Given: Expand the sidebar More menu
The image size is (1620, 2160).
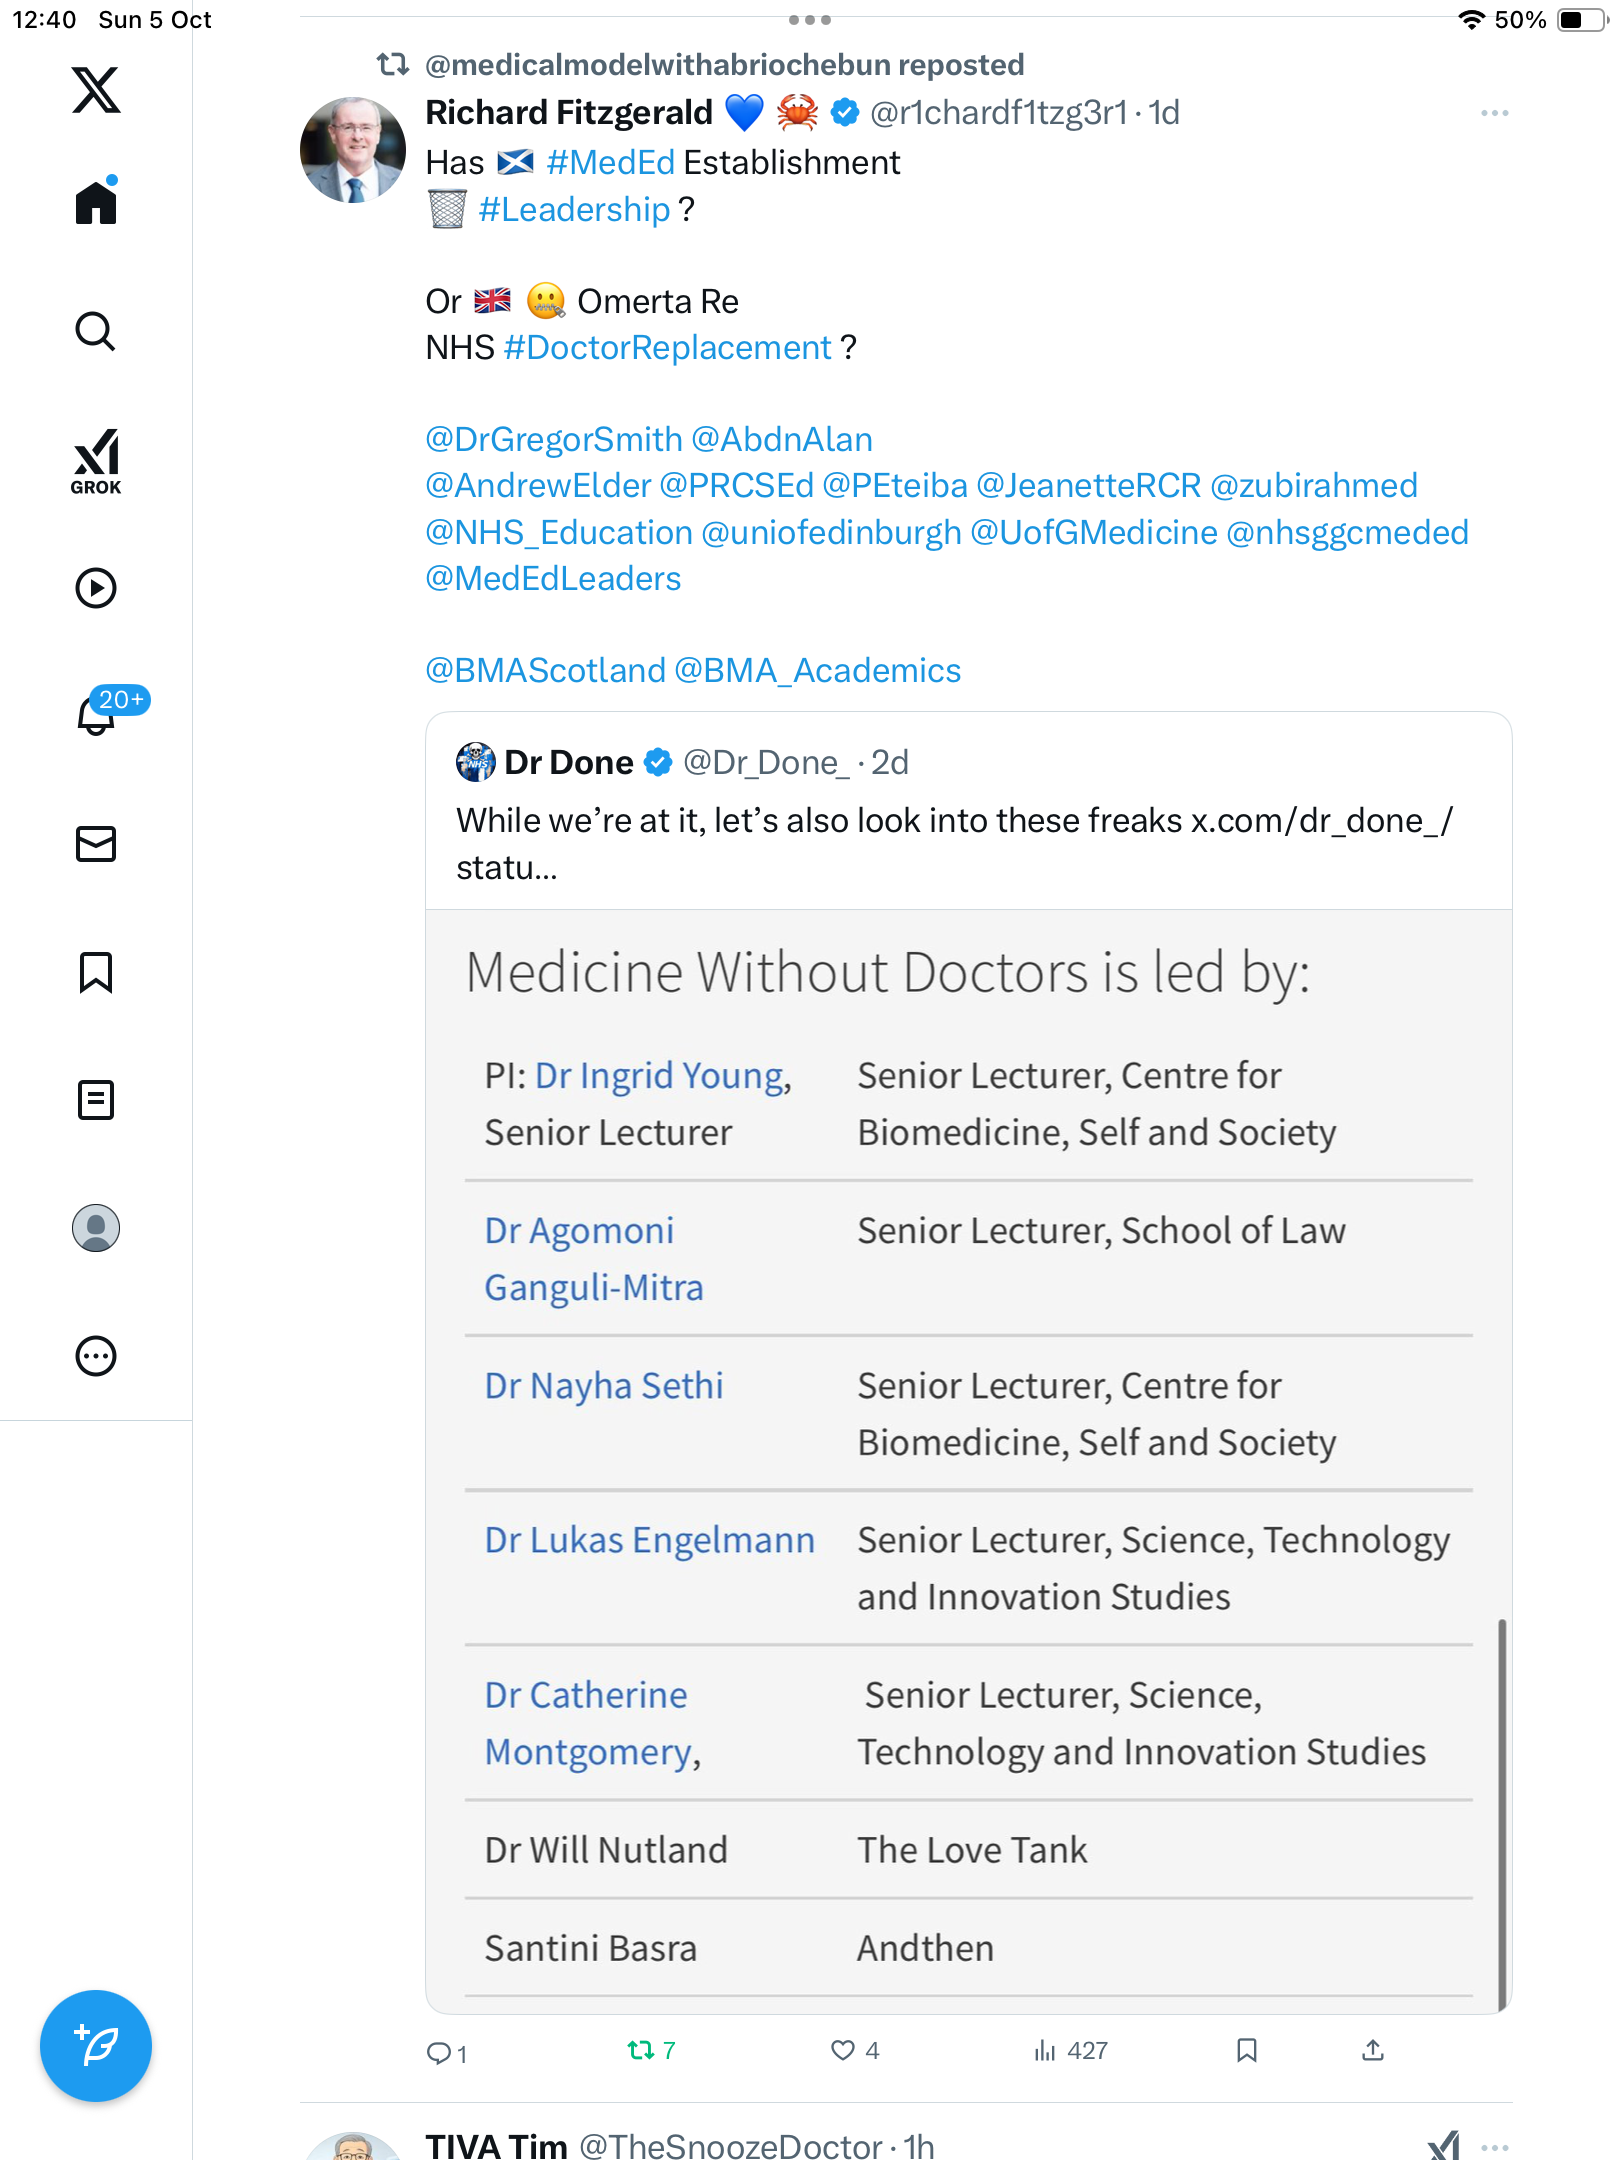Looking at the screenshot, I should (96, 1356).
